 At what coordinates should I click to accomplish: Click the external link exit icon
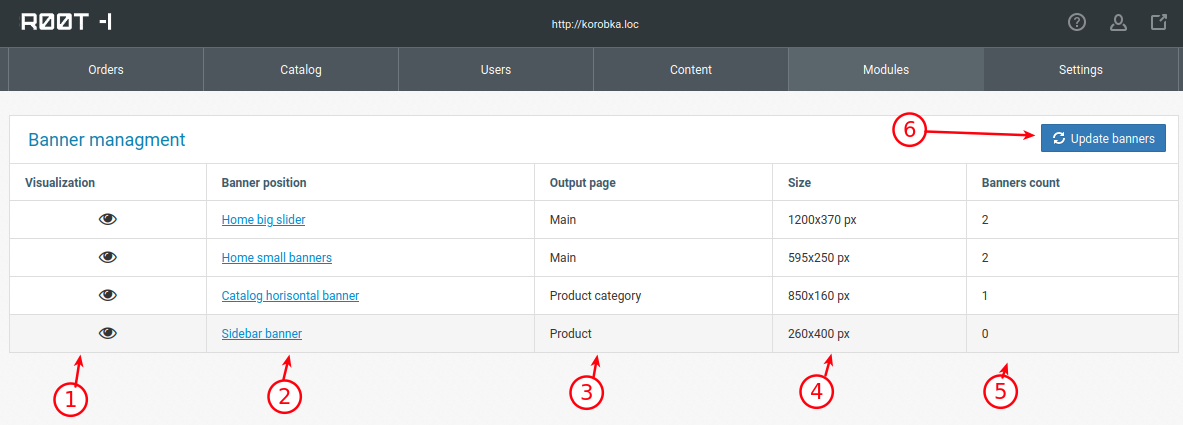coord(1159,23)
